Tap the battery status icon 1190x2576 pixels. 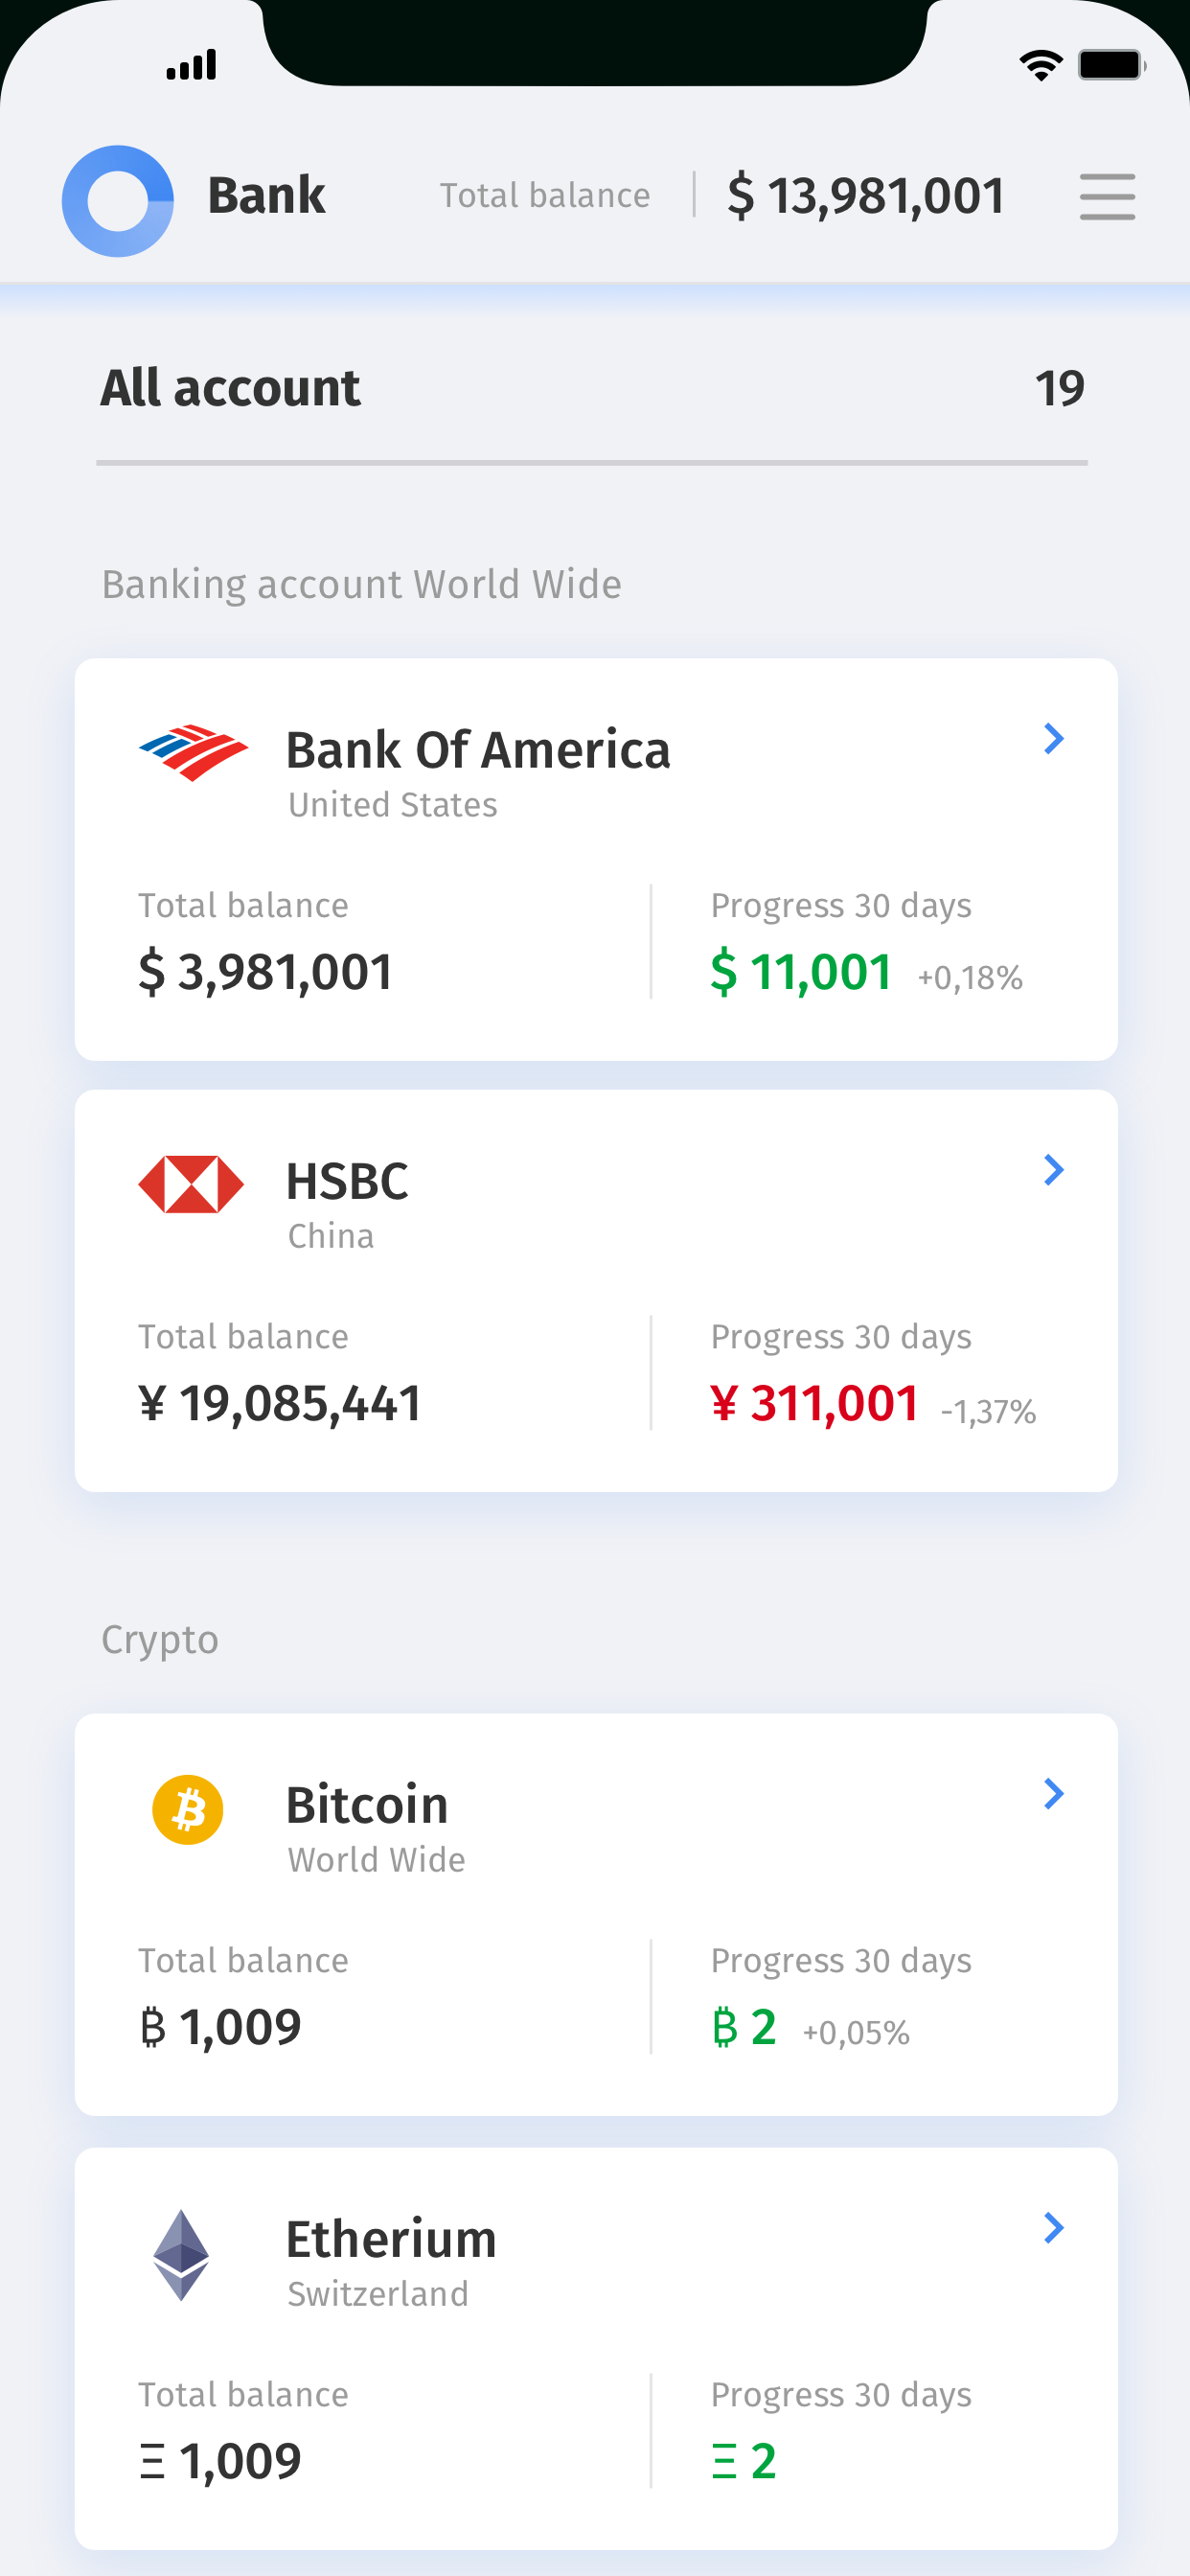(x=1111, y=66)
